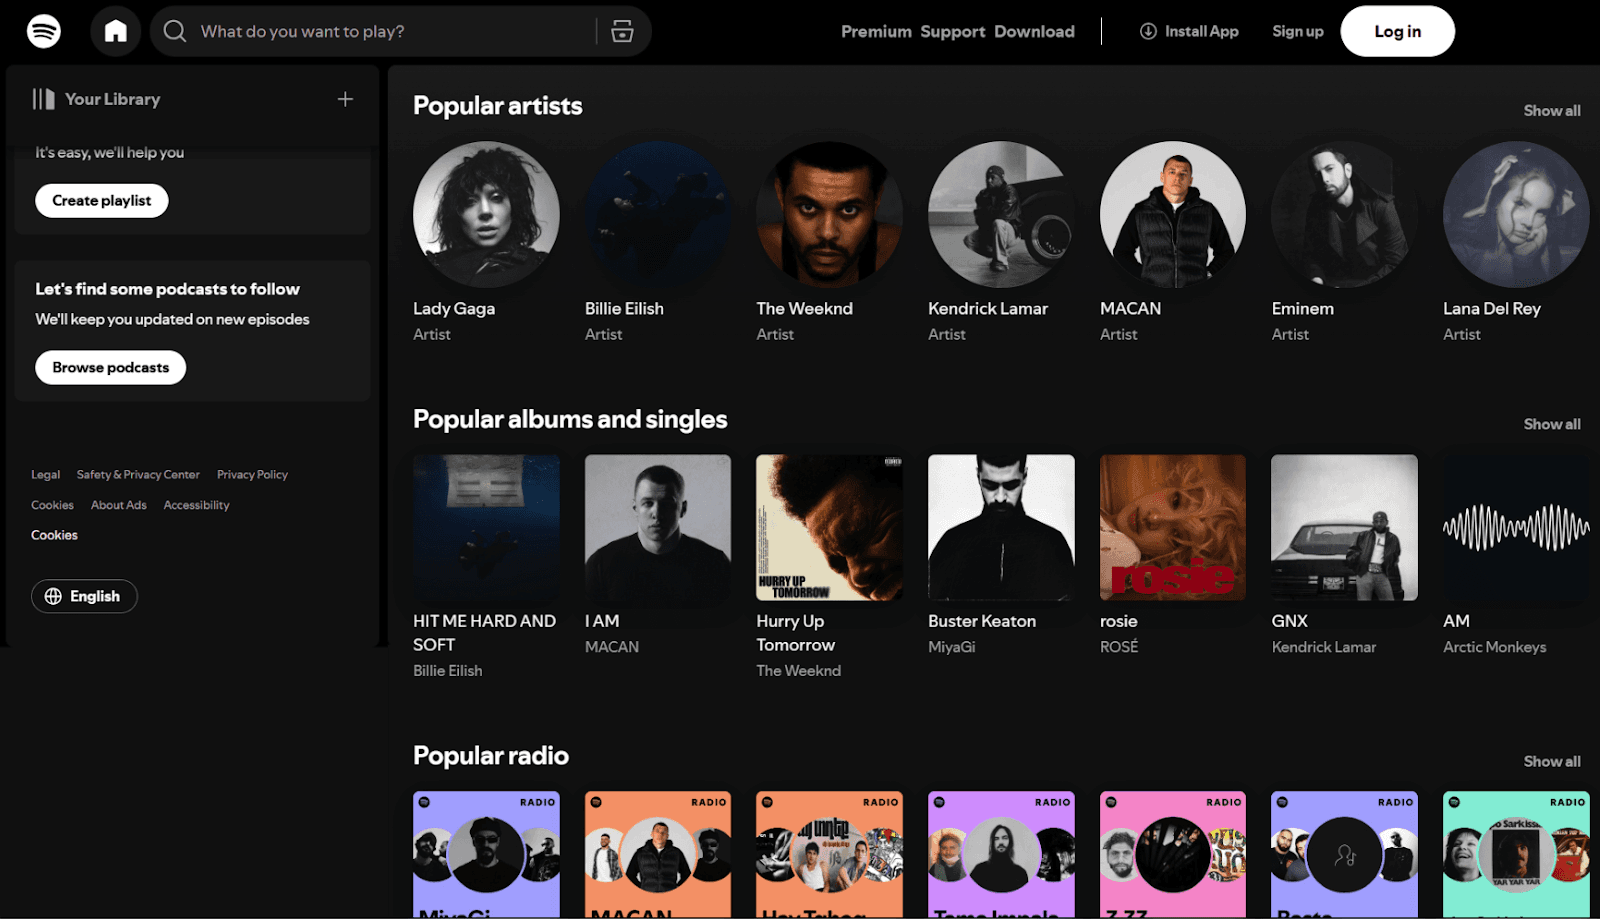Click the Sign up button

click(1298, 31)
